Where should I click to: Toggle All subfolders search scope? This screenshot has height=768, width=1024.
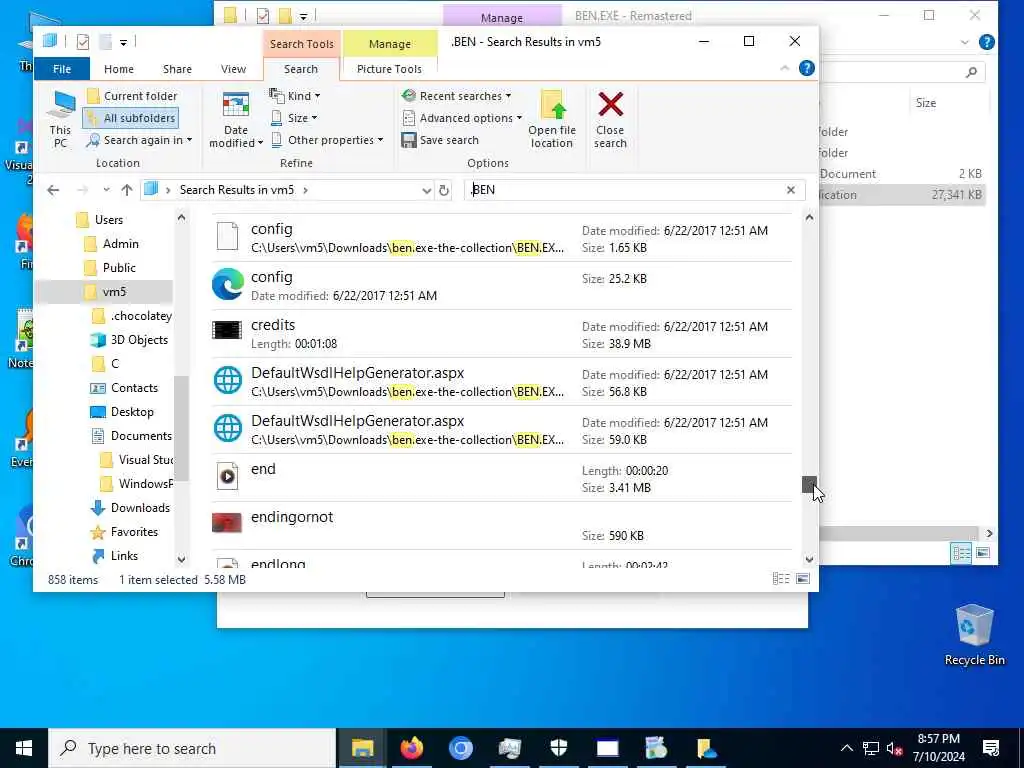(x=131, y=118)
